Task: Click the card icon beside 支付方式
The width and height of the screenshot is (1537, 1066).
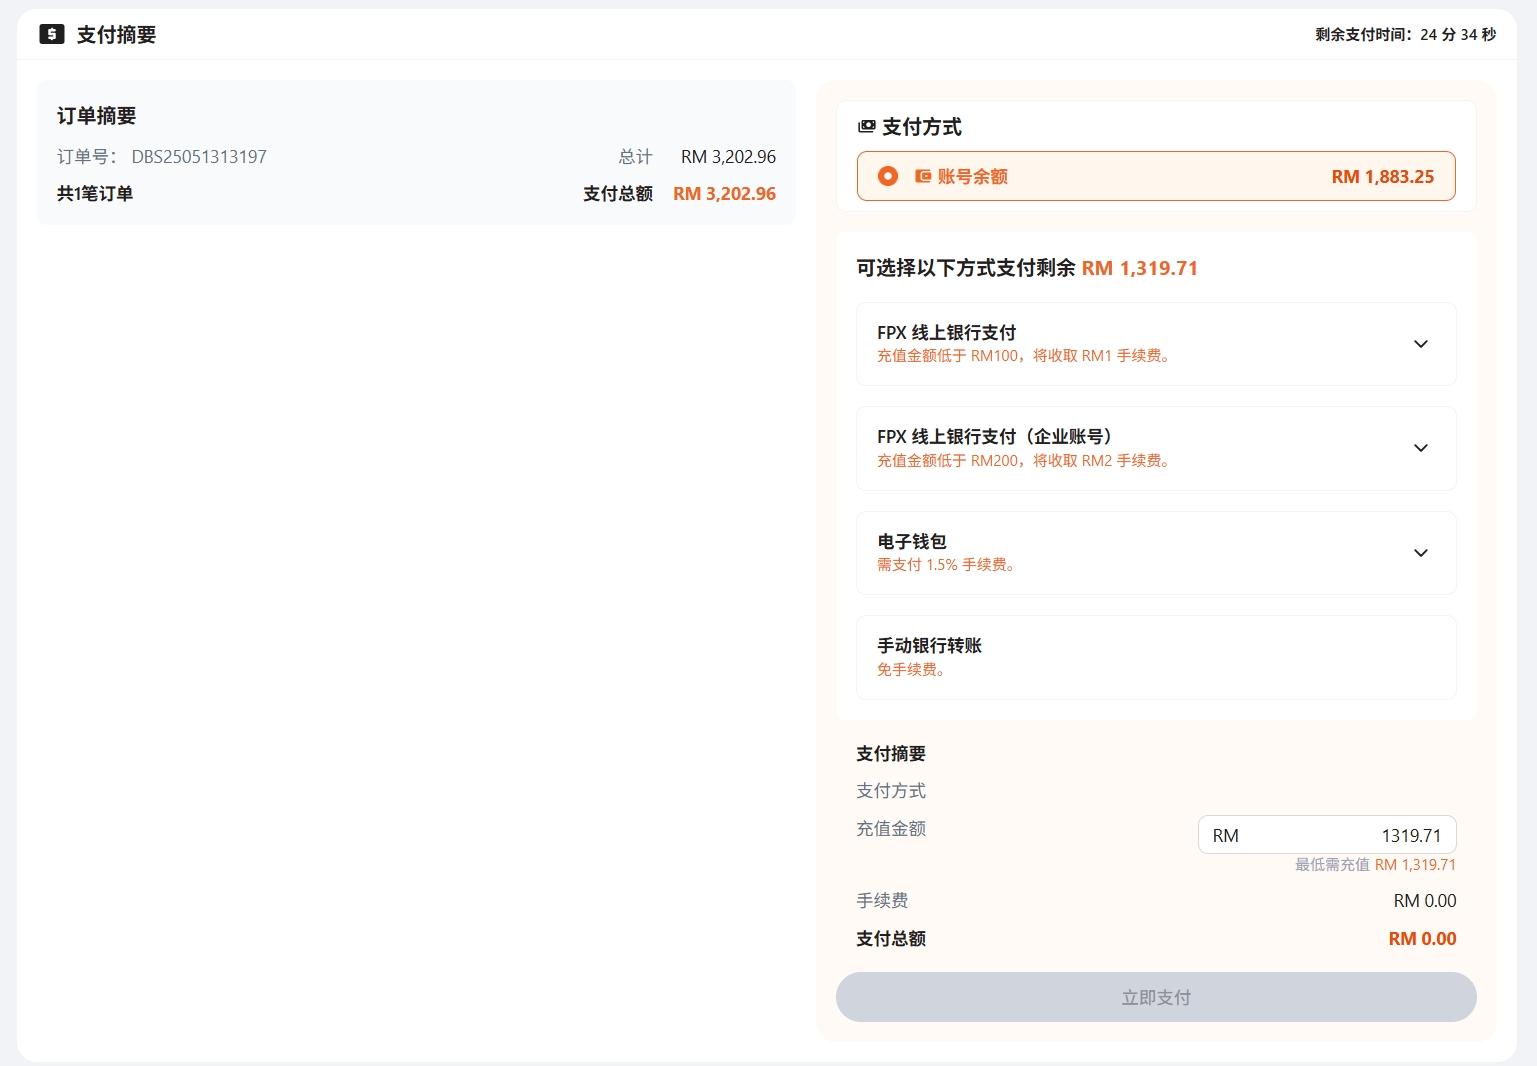Action: tap(866, 127)
